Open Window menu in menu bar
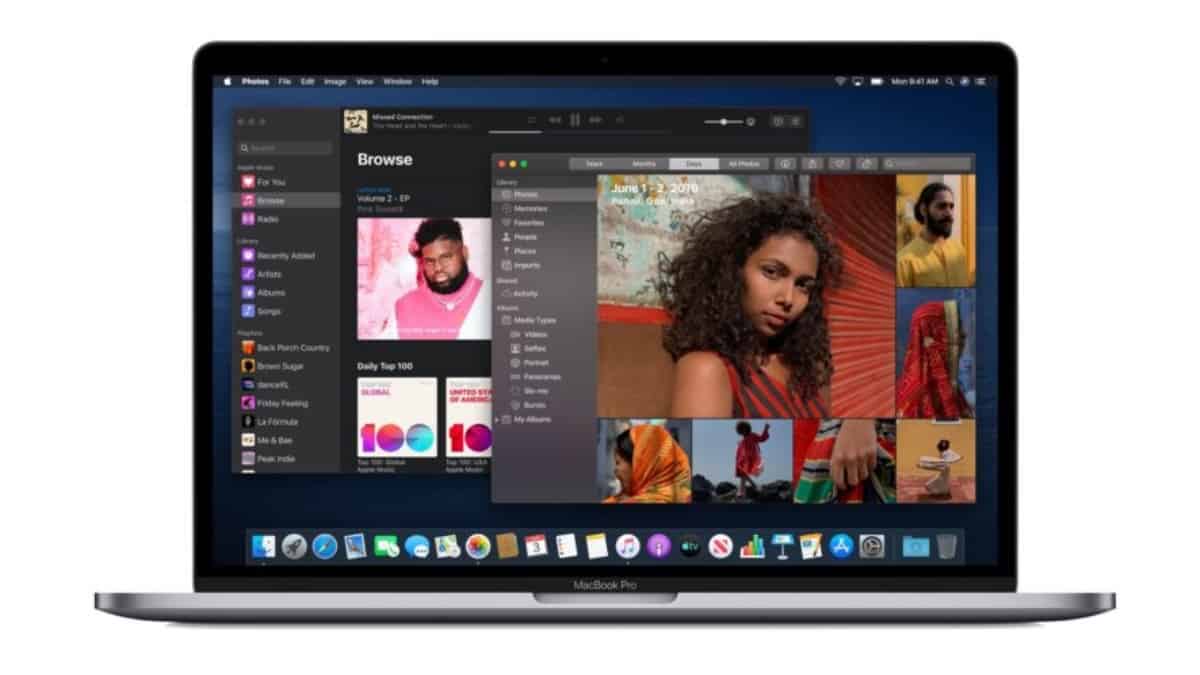 click(x=398, y=81)
